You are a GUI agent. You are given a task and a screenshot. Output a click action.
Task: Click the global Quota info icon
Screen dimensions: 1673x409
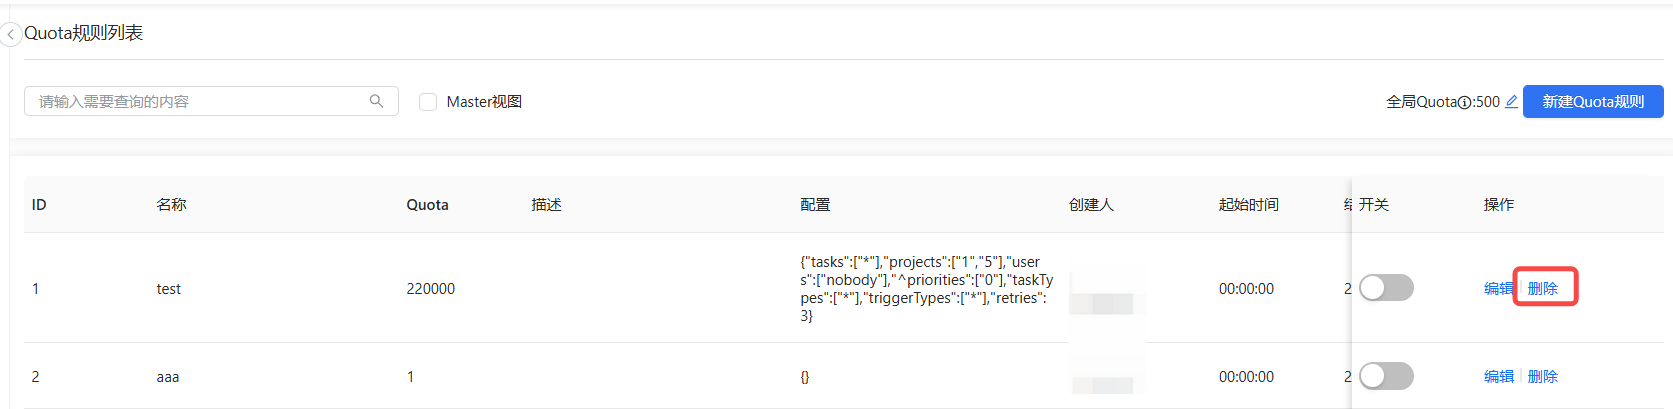click(x=1464, y=102)
